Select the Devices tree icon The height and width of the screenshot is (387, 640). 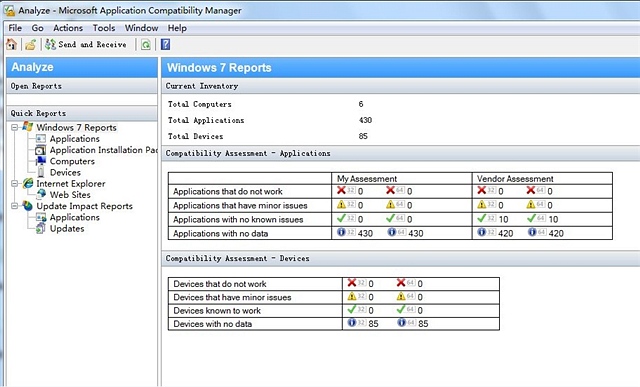coord(41,172)
